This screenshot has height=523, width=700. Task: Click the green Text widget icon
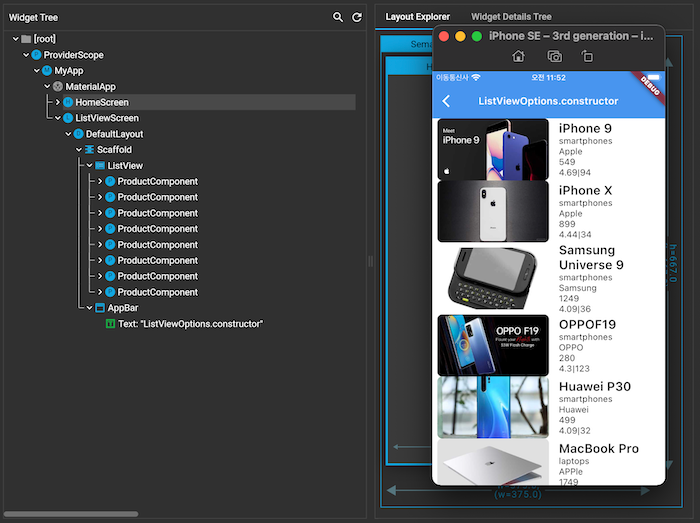click(x=110, y=324)
